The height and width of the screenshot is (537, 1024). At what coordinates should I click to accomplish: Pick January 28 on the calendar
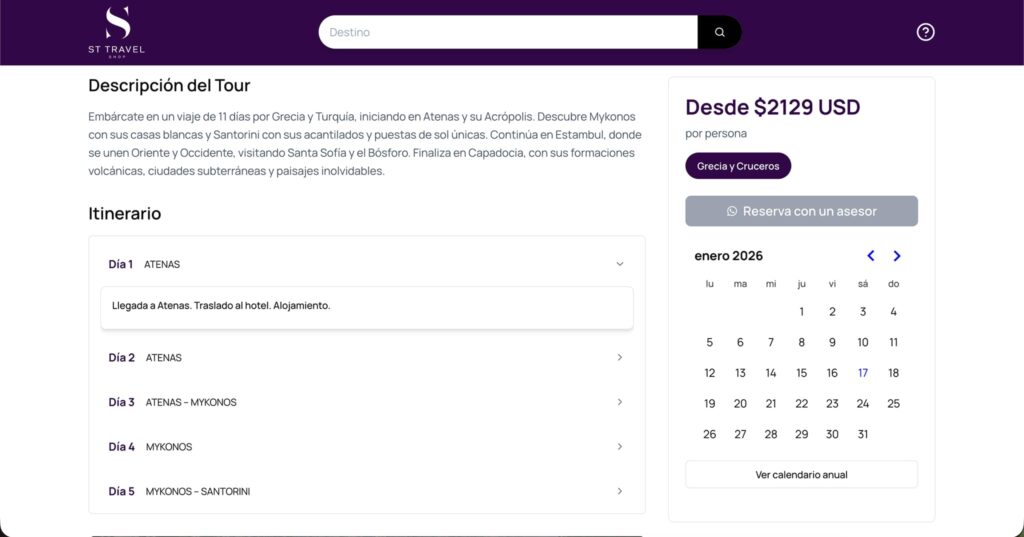click(x=771, y=434)
